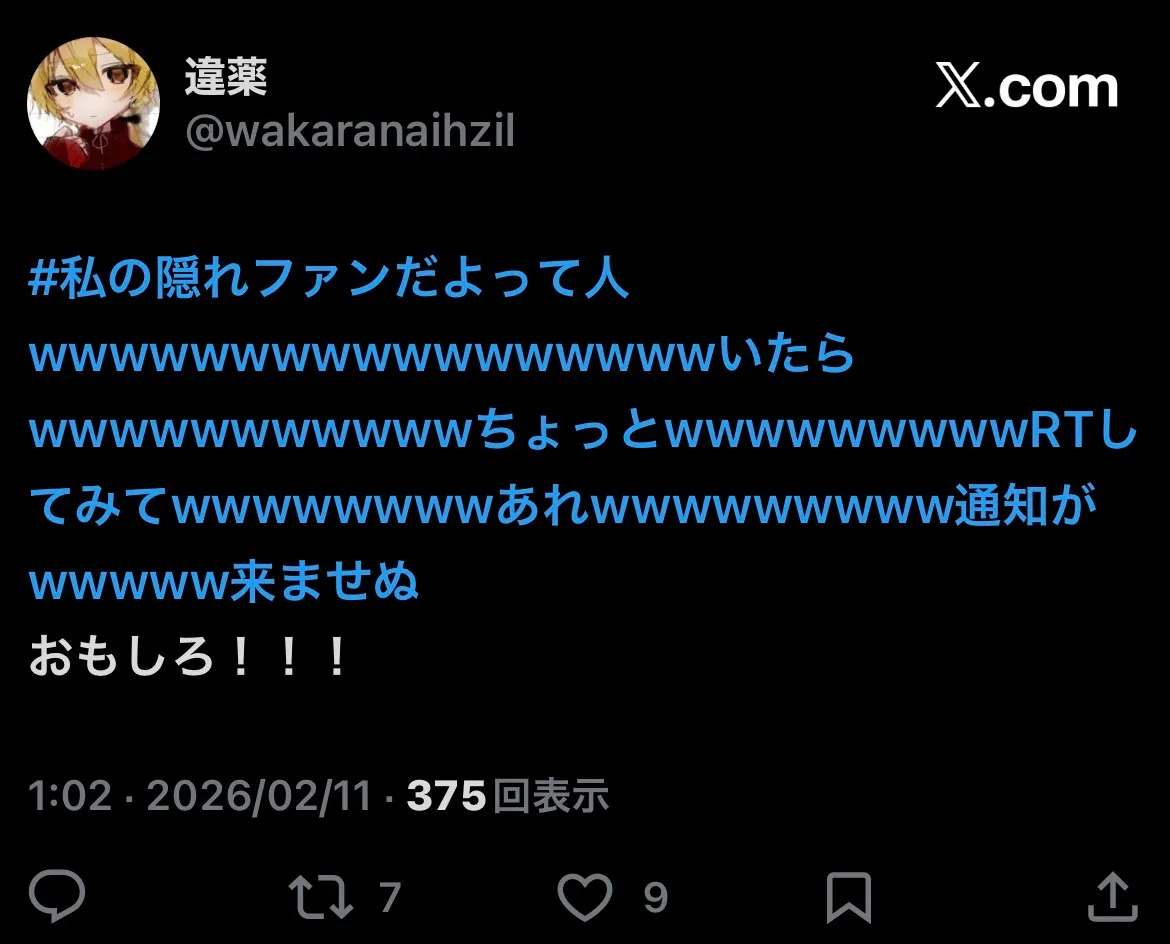
Task: Click the 回表示 views label
Action: pyautogui.click(x=551, y=795)
